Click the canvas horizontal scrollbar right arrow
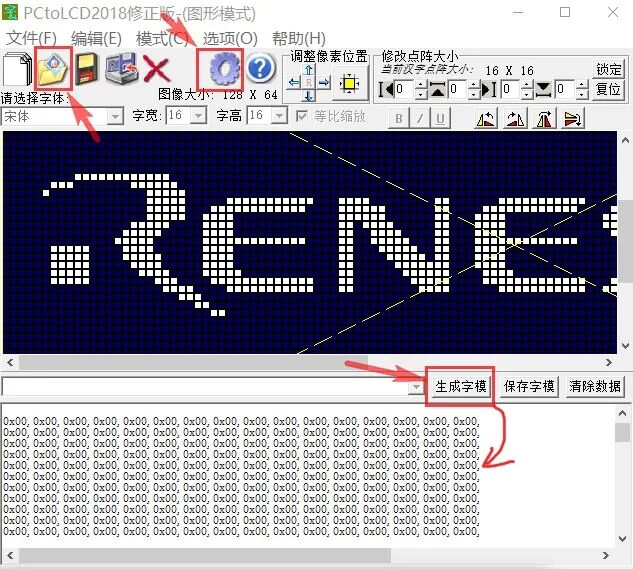This screenshot has width=633, height=569. click(x=609, y=362)
